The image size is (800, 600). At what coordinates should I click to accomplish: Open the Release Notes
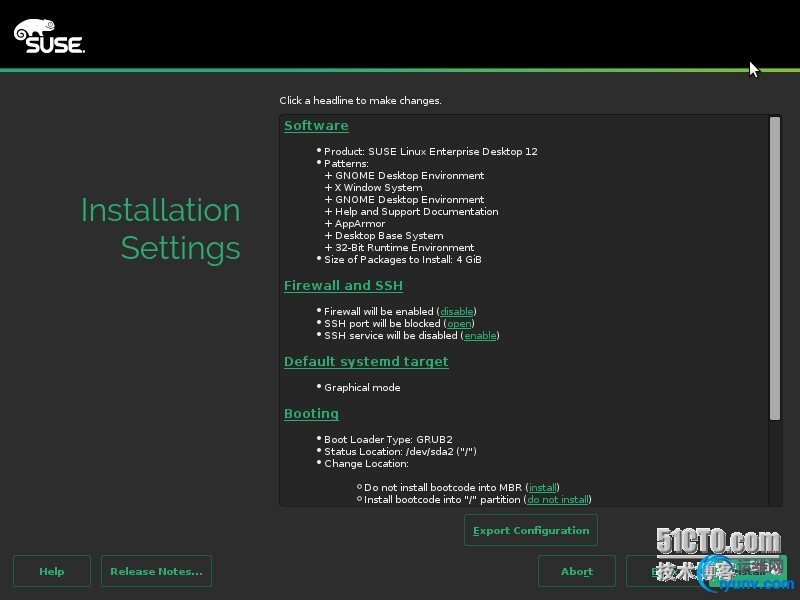(x=156, y=571)
